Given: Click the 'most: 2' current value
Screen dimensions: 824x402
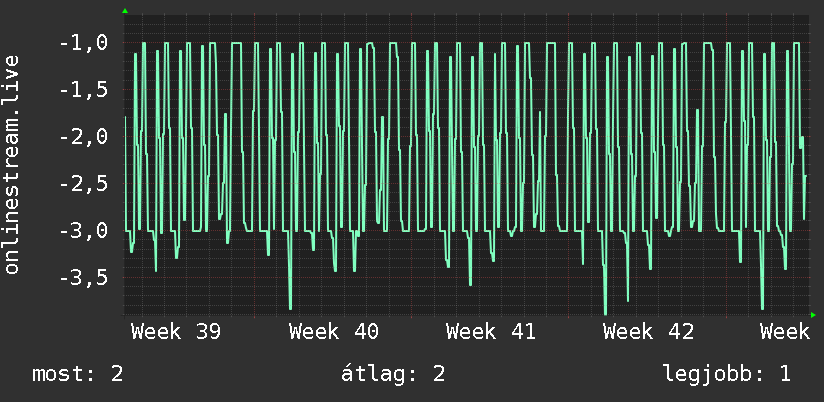Looking at the screenshot, I should click(x=78, y=374).
